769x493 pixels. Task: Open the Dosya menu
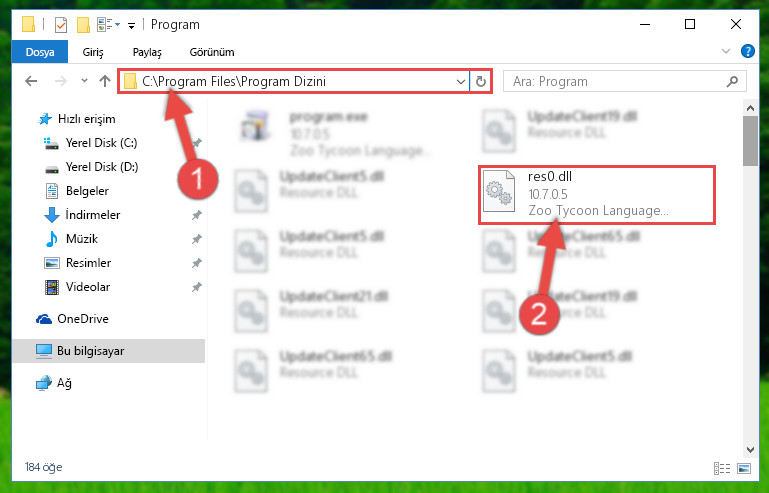(x=40, y=52)
